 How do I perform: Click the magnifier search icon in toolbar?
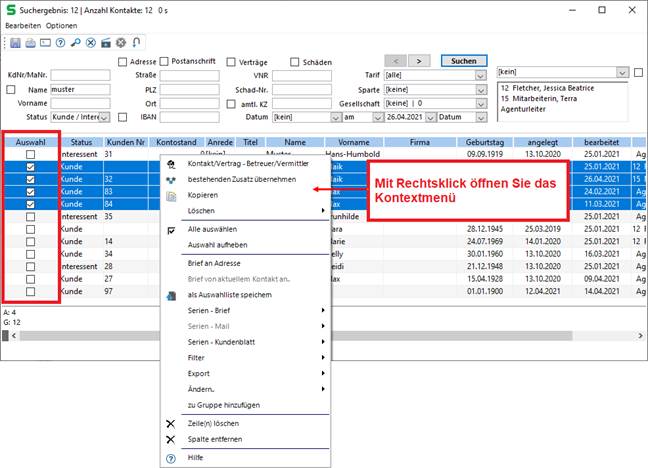point(76,43)
